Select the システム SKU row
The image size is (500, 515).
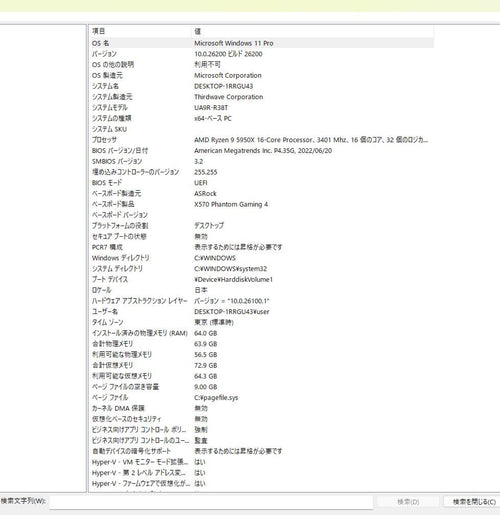261,129
